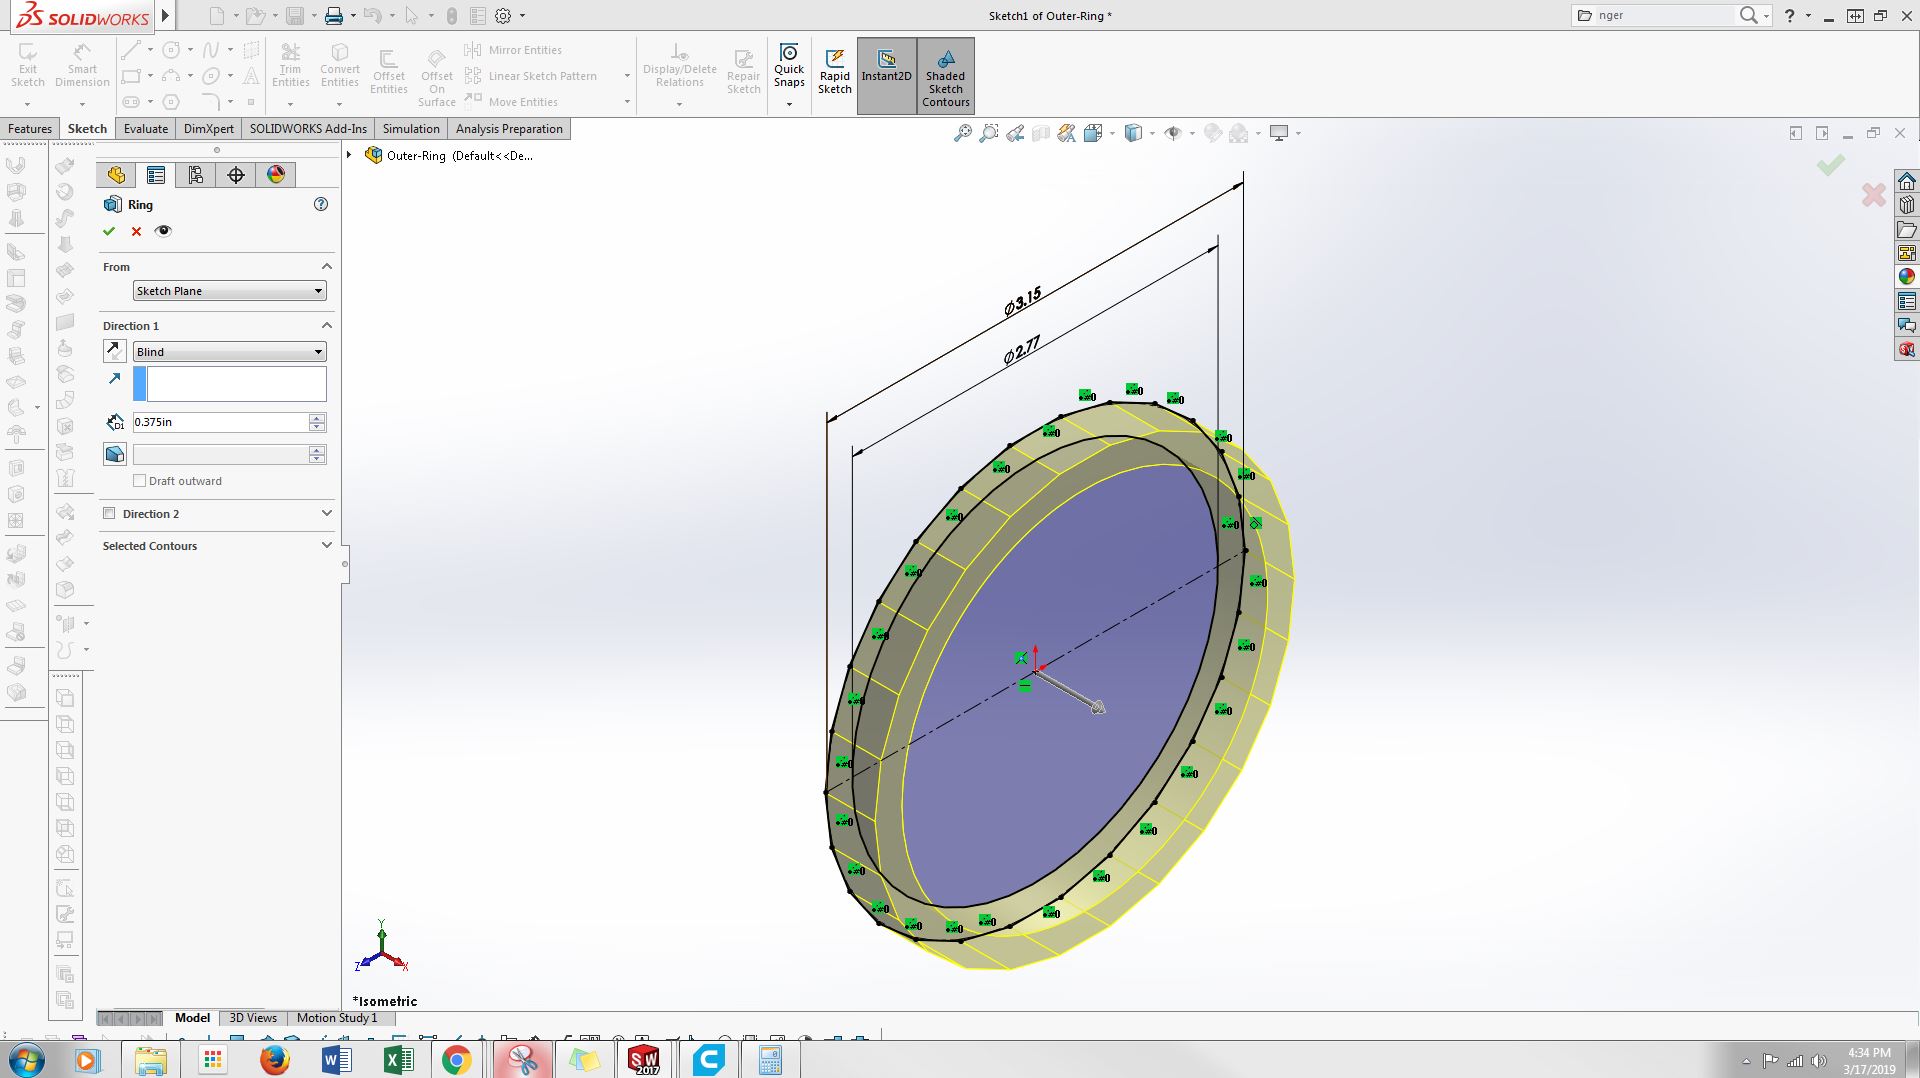Click Convert Entities icon
Screen dimensions: 1920x1078
click(340, 66)
